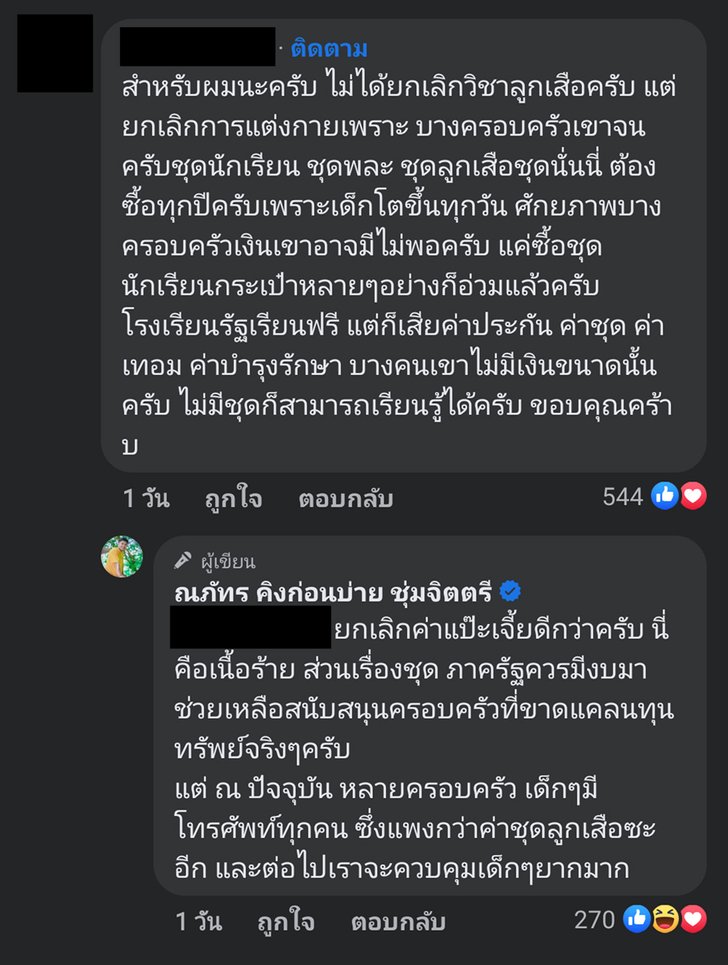Image resolution: width=728 pixels, height=965 pixels.
Task: Click the 1 วัน timestamp under the top comment
Action: click(x=146, y=498)
